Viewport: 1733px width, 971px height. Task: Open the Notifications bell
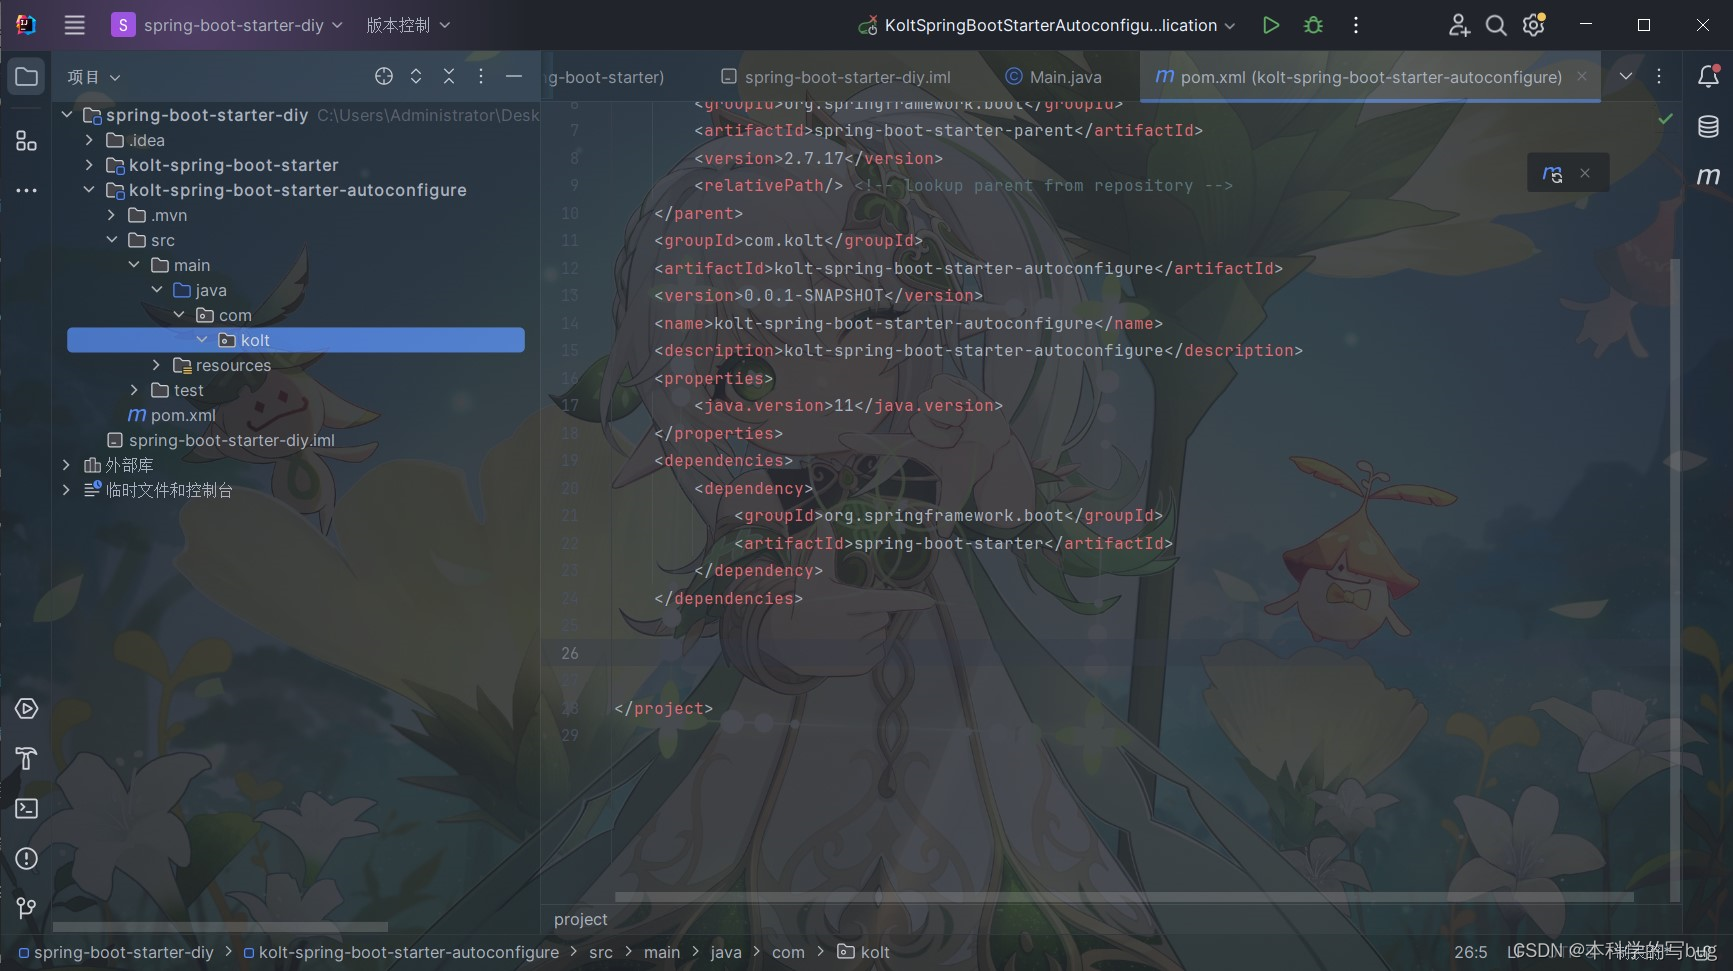click(1709, 76)
